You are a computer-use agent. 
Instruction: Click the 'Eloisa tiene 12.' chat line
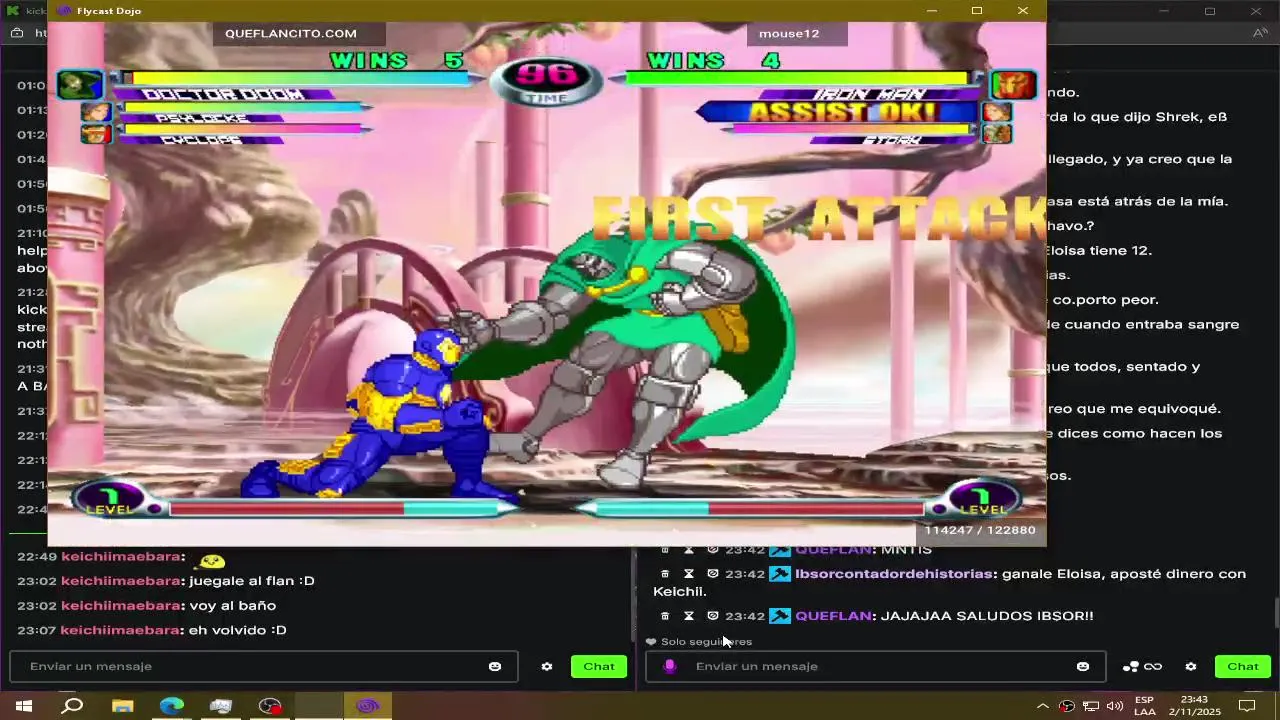point(1100,251)
